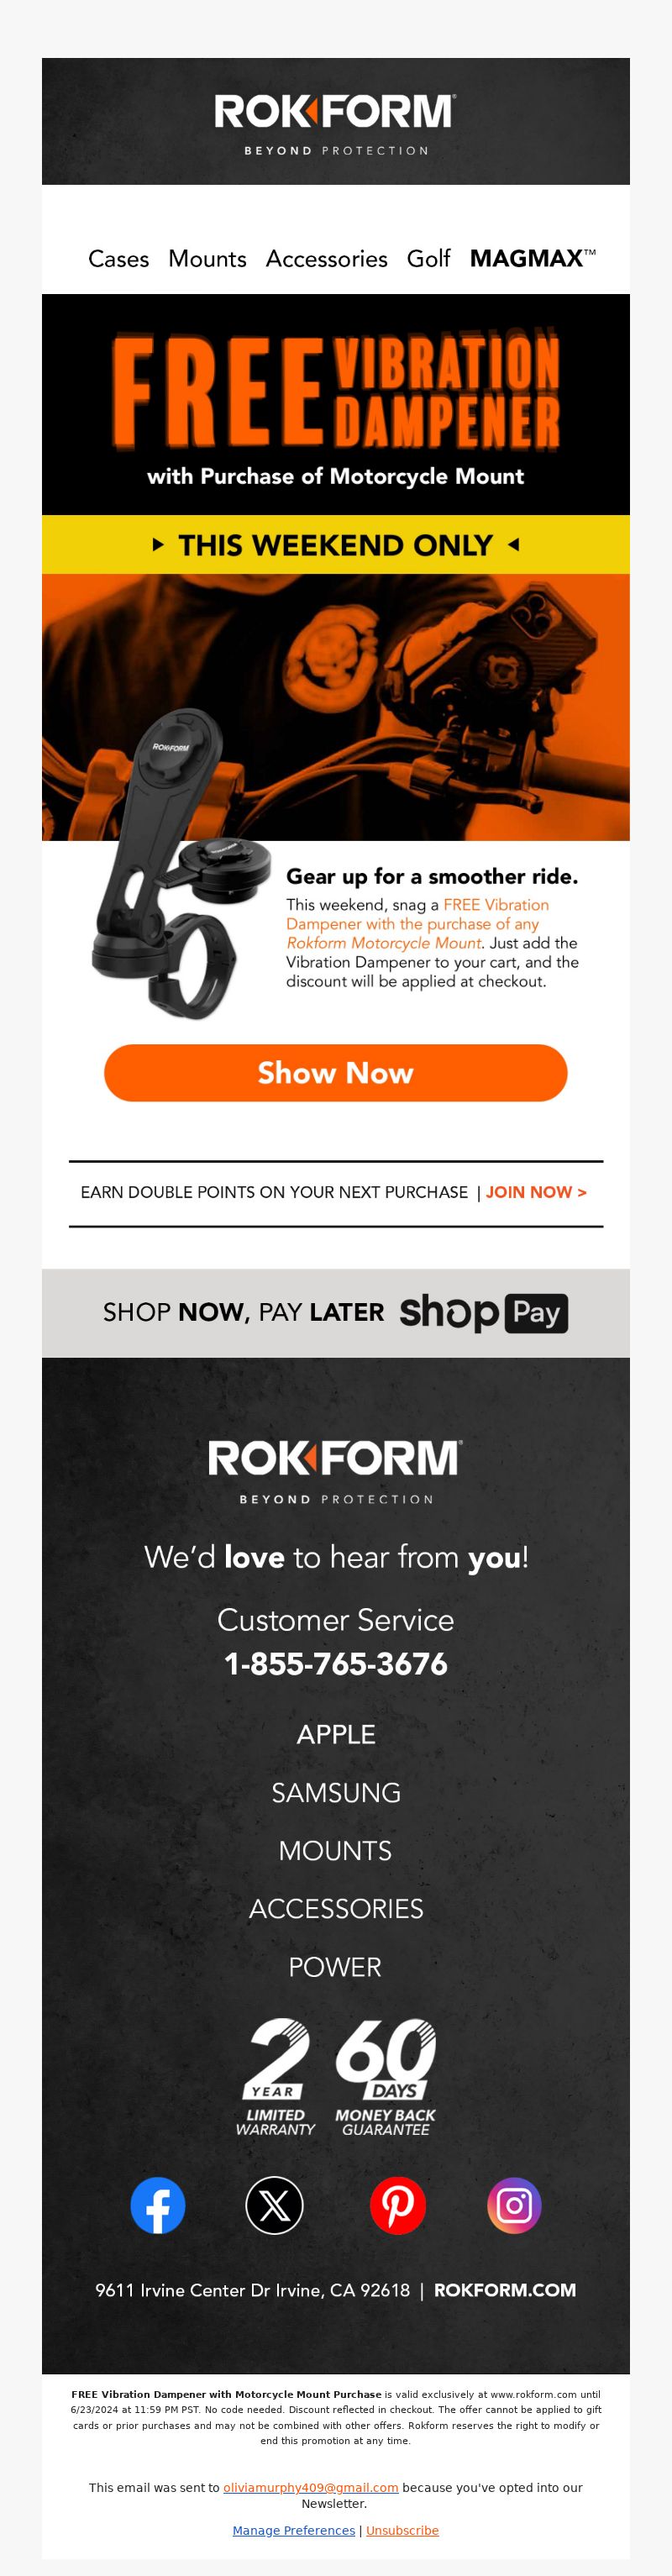Screen dimensions: 672x2576
Task: Click the JOIN NOW link
Action: pyautogui.click(x=536, y=1192)
